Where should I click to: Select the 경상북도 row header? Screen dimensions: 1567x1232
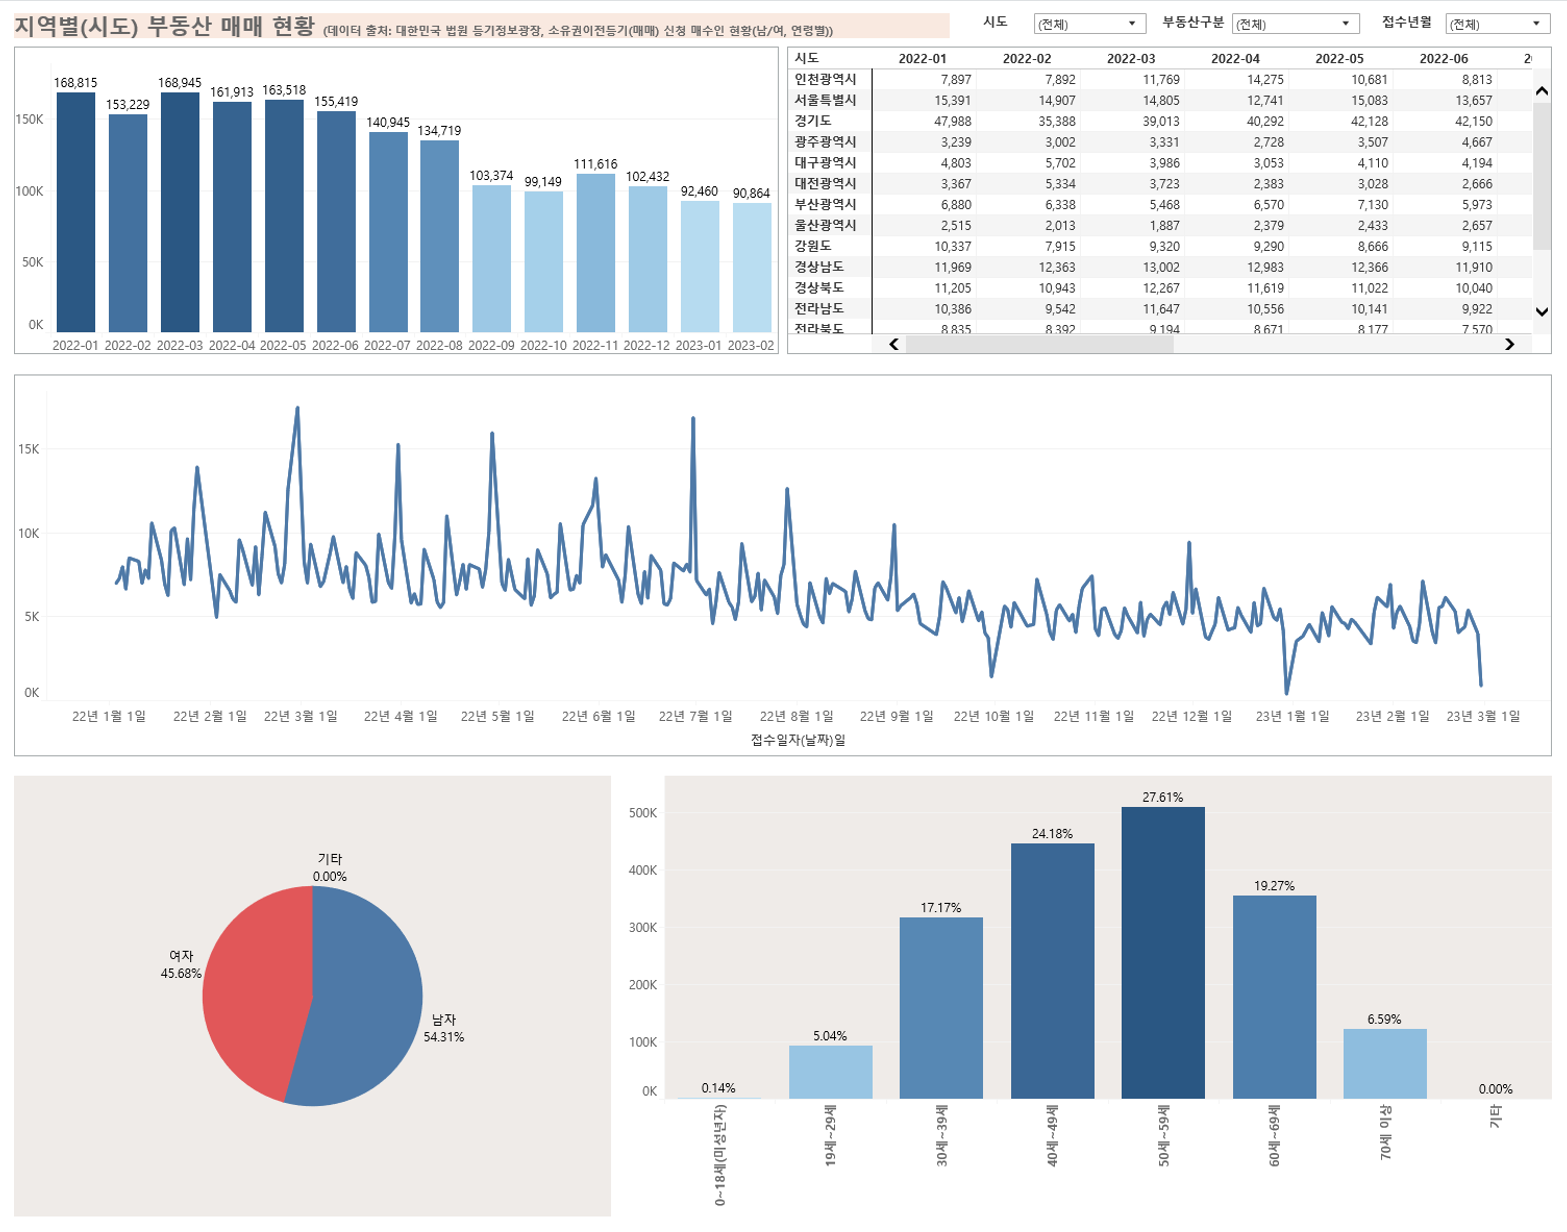(x=819, y=288)
